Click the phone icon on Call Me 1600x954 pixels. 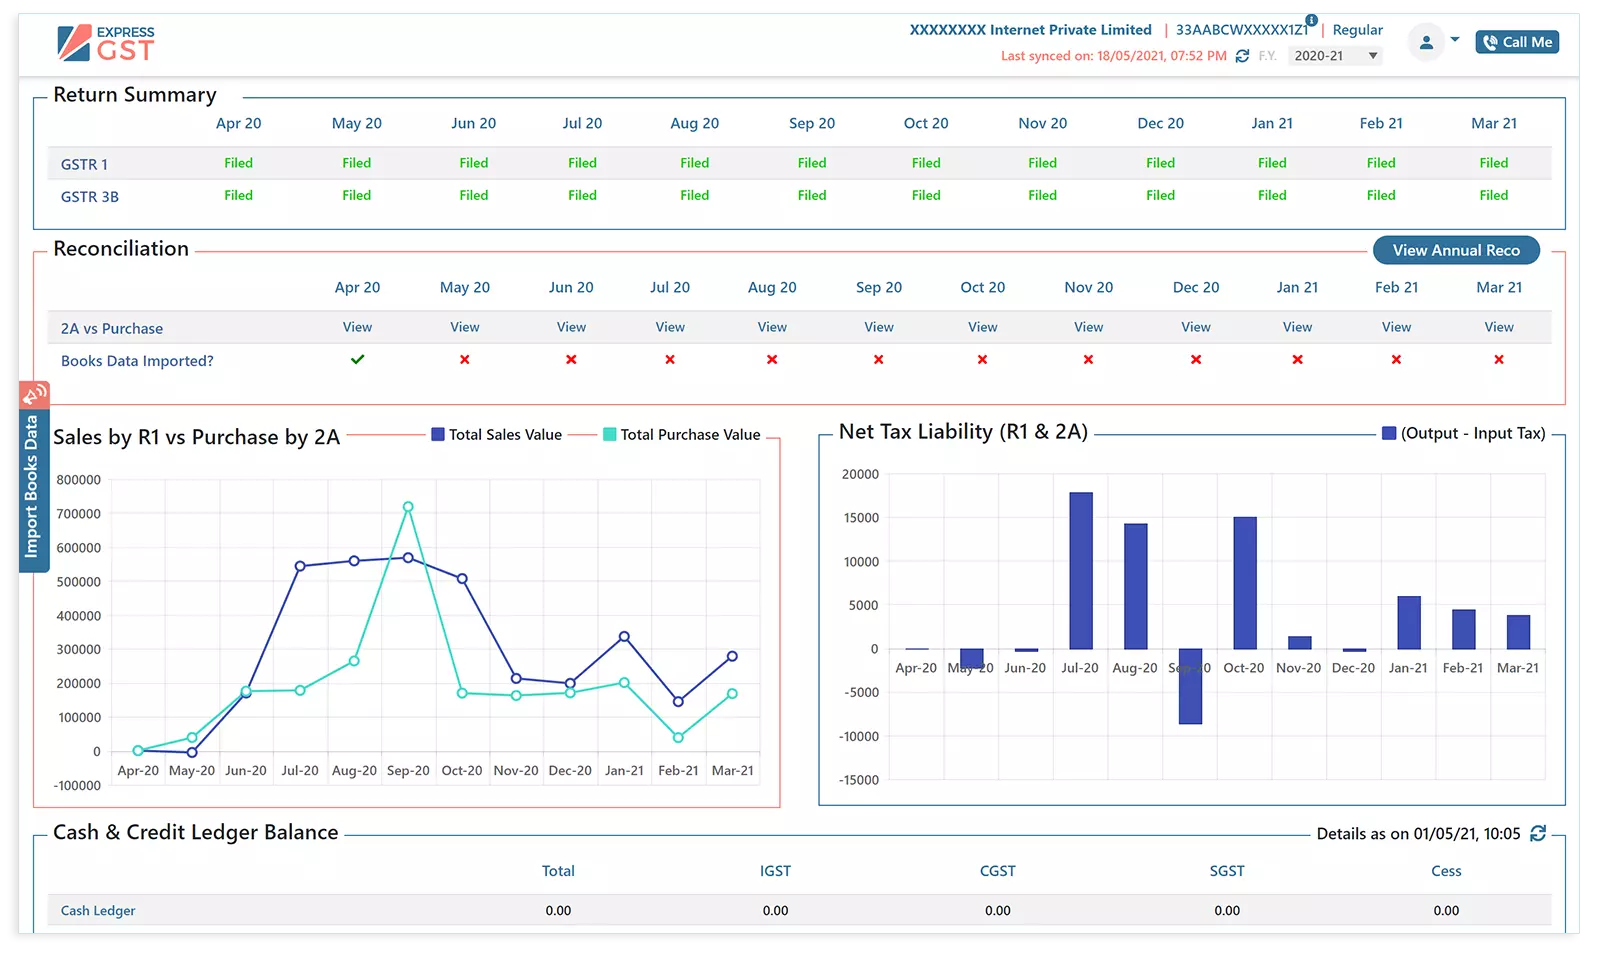[x=1490, y=42]
